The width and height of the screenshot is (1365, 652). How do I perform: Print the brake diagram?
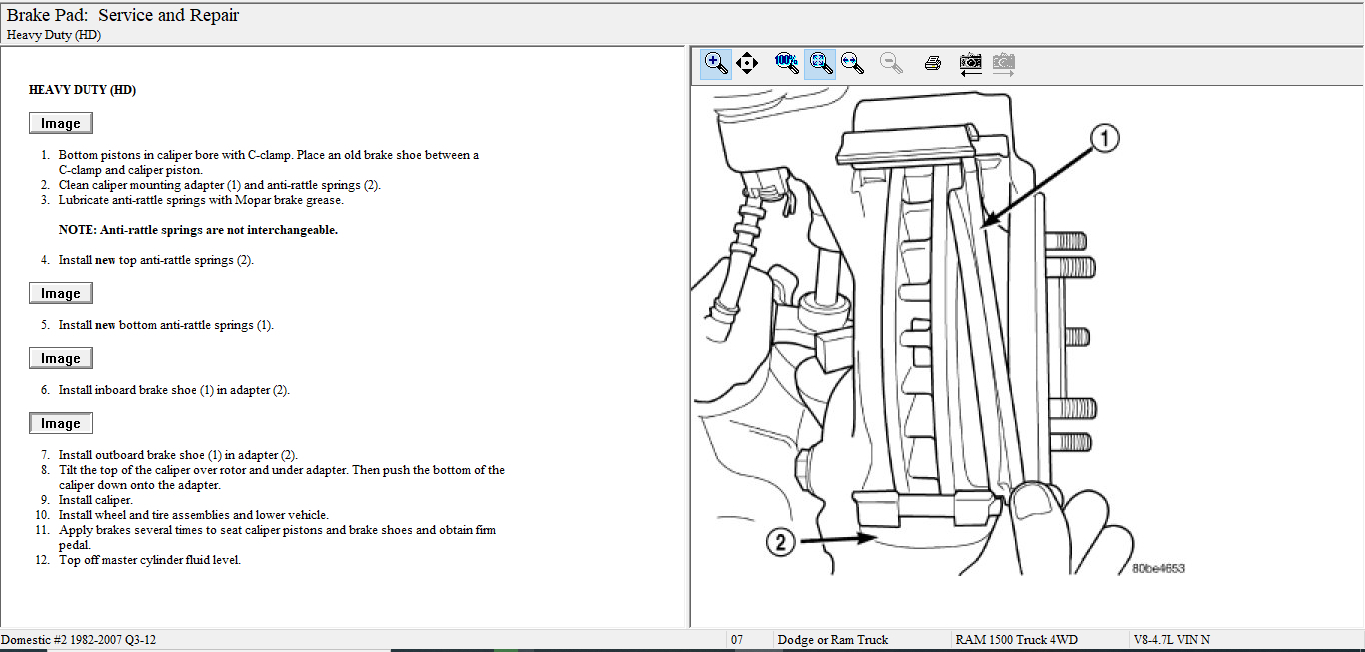point(933,63)
